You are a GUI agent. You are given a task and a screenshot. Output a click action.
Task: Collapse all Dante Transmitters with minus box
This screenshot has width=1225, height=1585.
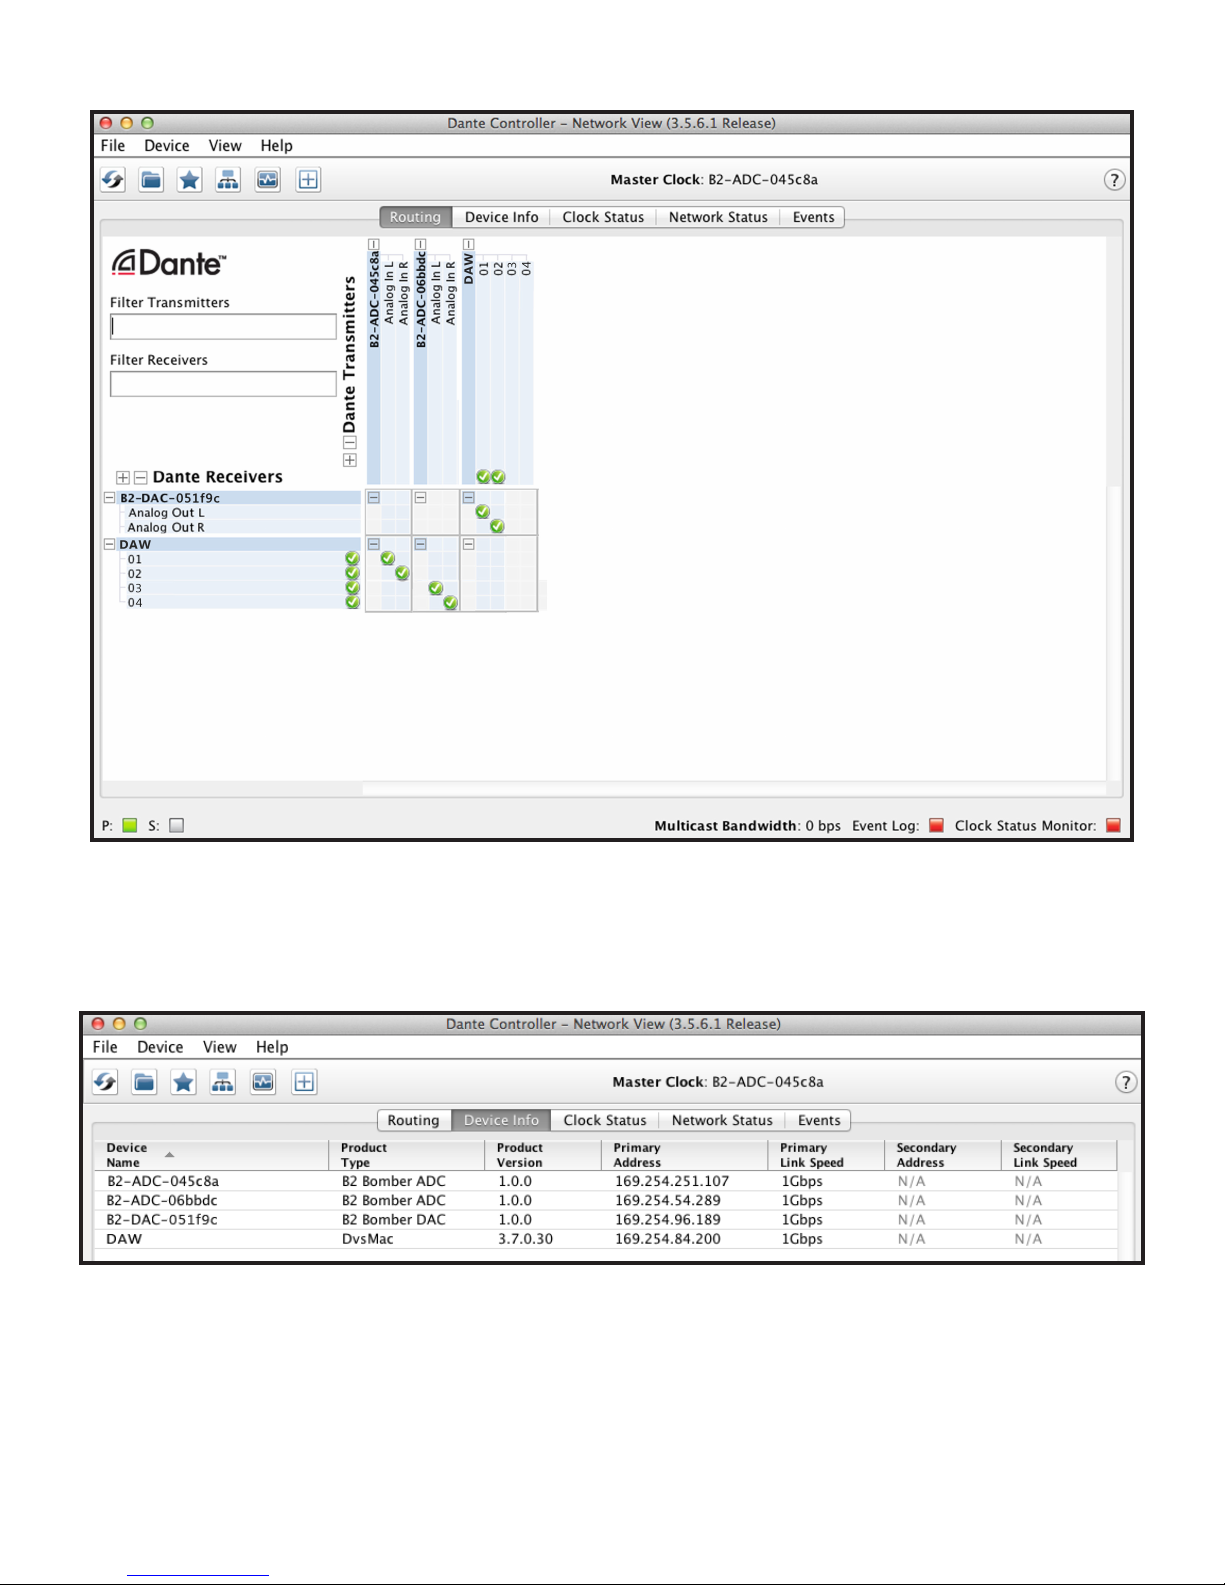pos(349,442)
